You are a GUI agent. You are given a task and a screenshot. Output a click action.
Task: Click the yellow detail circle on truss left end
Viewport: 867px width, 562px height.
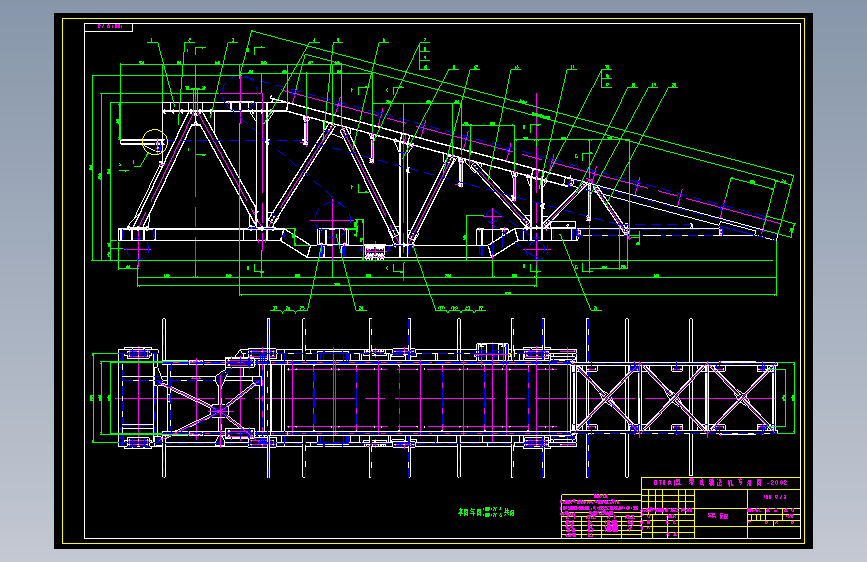155,142
